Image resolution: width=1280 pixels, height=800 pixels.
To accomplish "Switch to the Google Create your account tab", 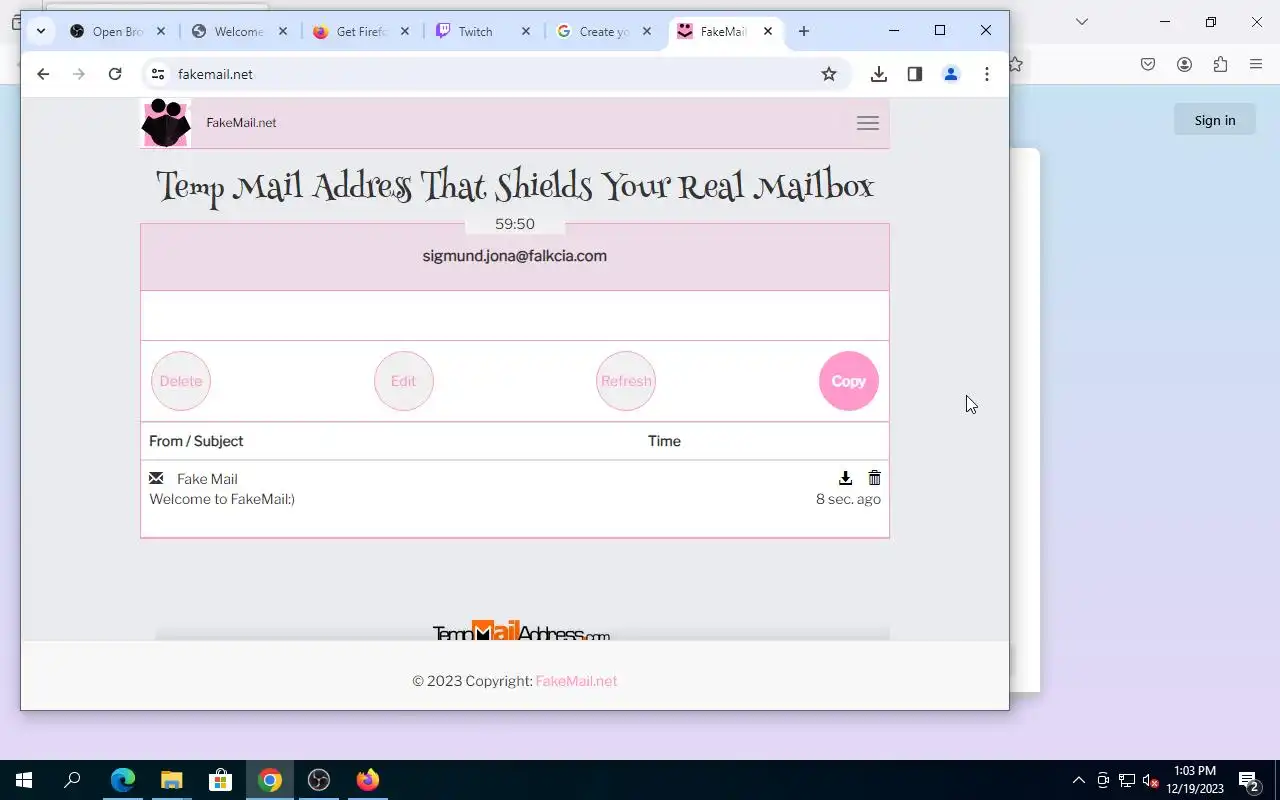I will tap(604, 31).
